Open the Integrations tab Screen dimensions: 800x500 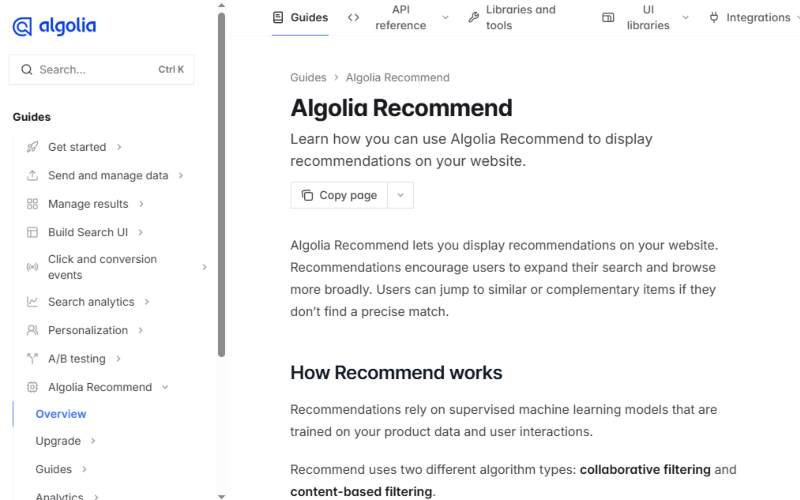pyautogui.click(x=754, y=17)
